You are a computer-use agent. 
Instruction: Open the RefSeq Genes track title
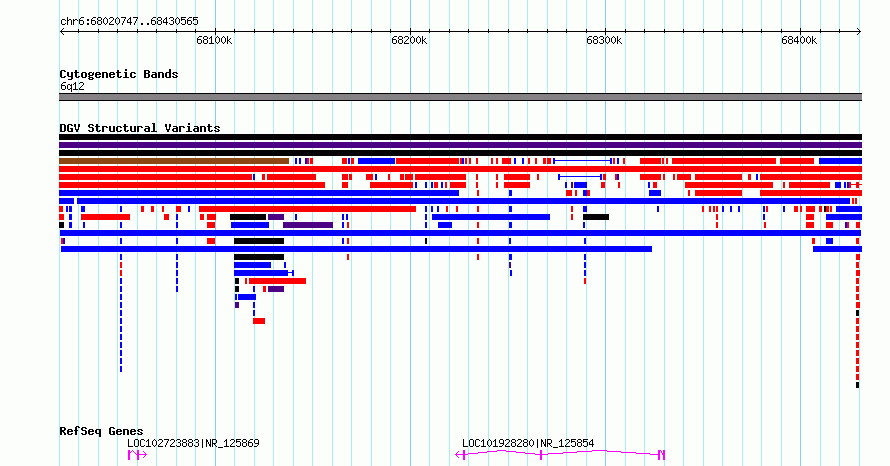tap(101, 431)
